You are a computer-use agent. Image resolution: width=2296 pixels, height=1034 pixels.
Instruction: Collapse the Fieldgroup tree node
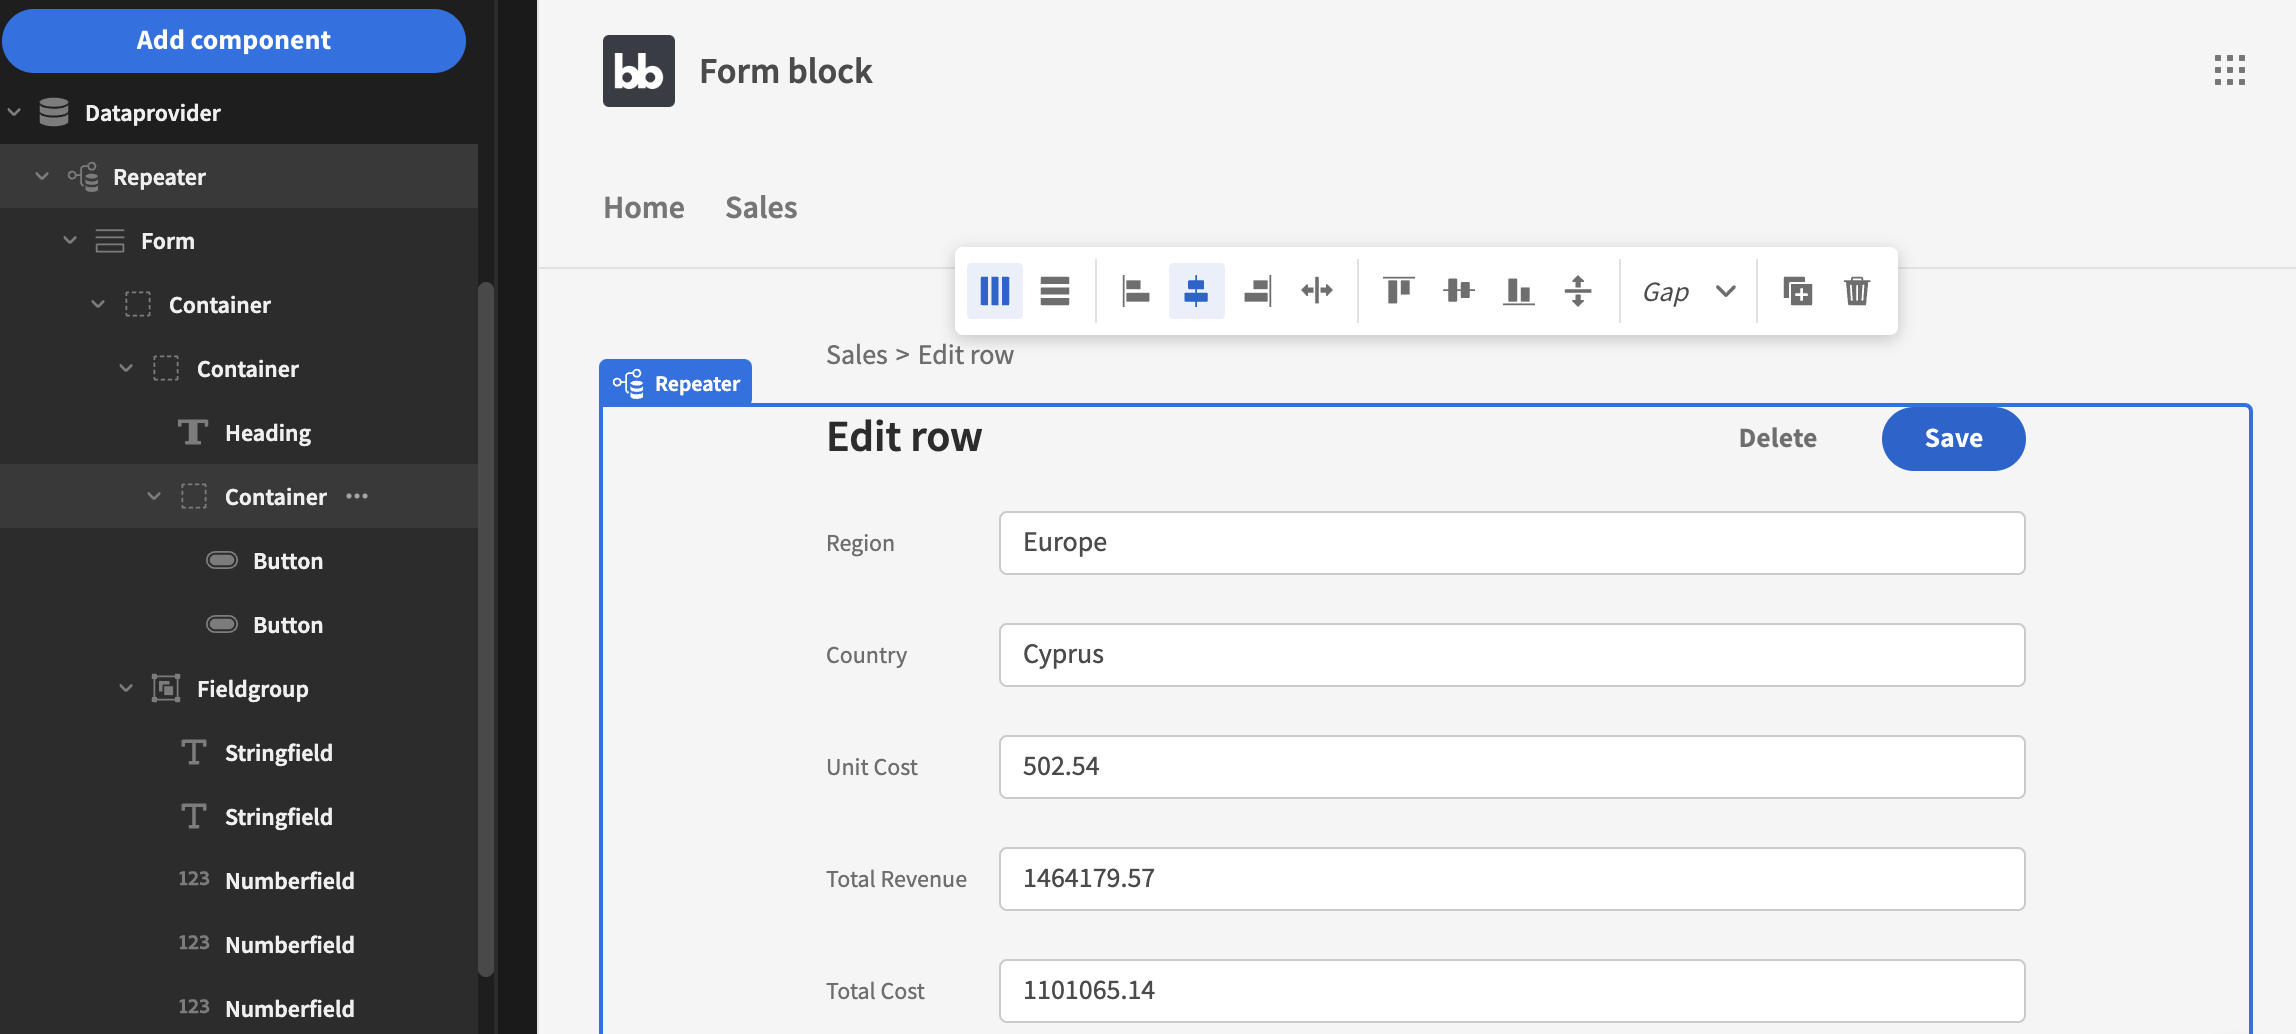pyautogui.click(x=126, y=688)
